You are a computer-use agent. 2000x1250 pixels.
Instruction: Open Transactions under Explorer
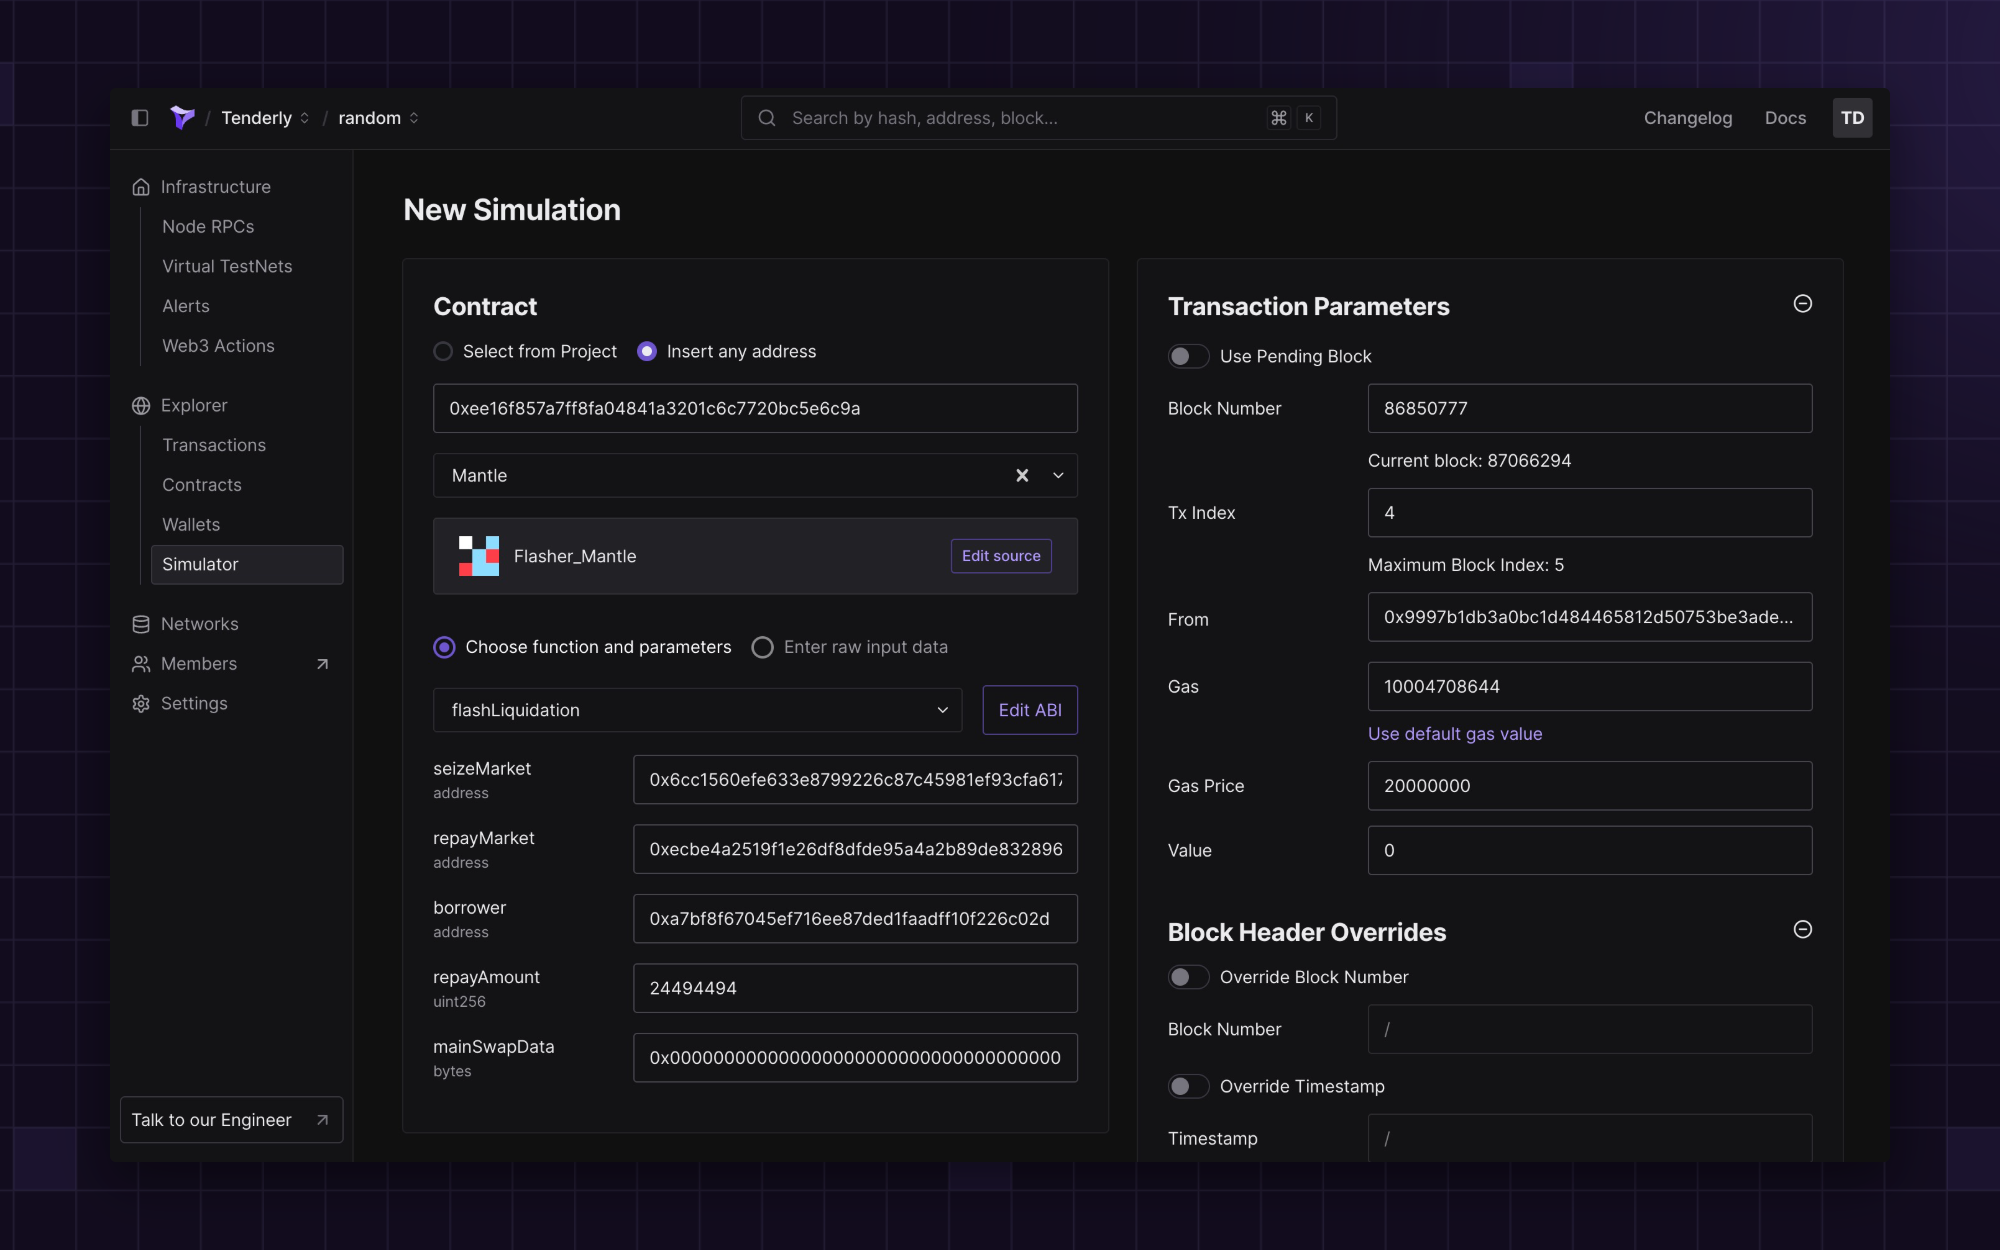(214, 445)
